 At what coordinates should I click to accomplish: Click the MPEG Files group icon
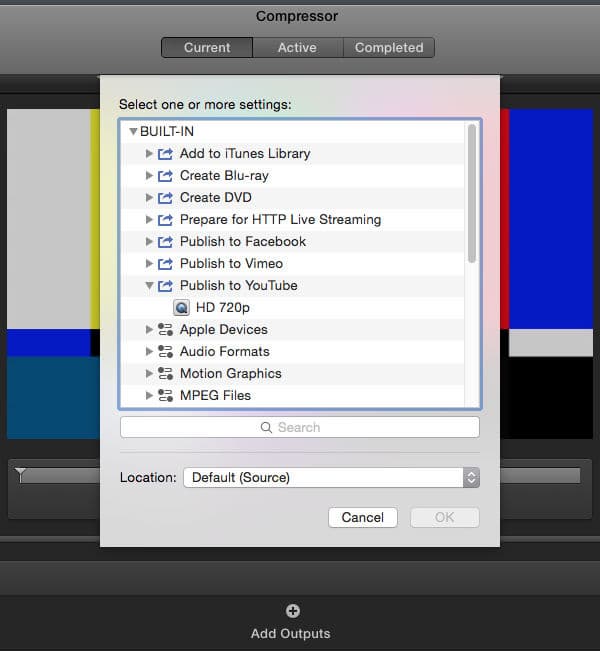pyautogui.click(x=165, y=396)
